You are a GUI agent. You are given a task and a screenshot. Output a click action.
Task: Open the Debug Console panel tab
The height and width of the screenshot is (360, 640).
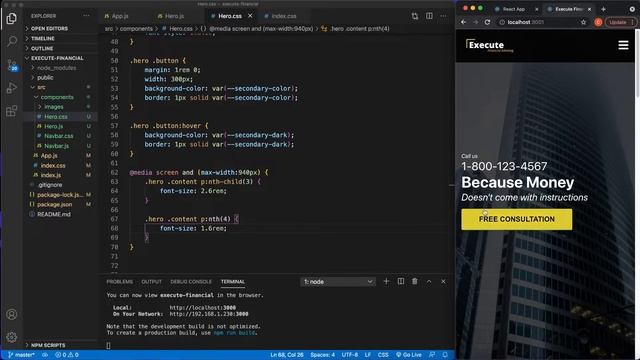pos(191,282)
